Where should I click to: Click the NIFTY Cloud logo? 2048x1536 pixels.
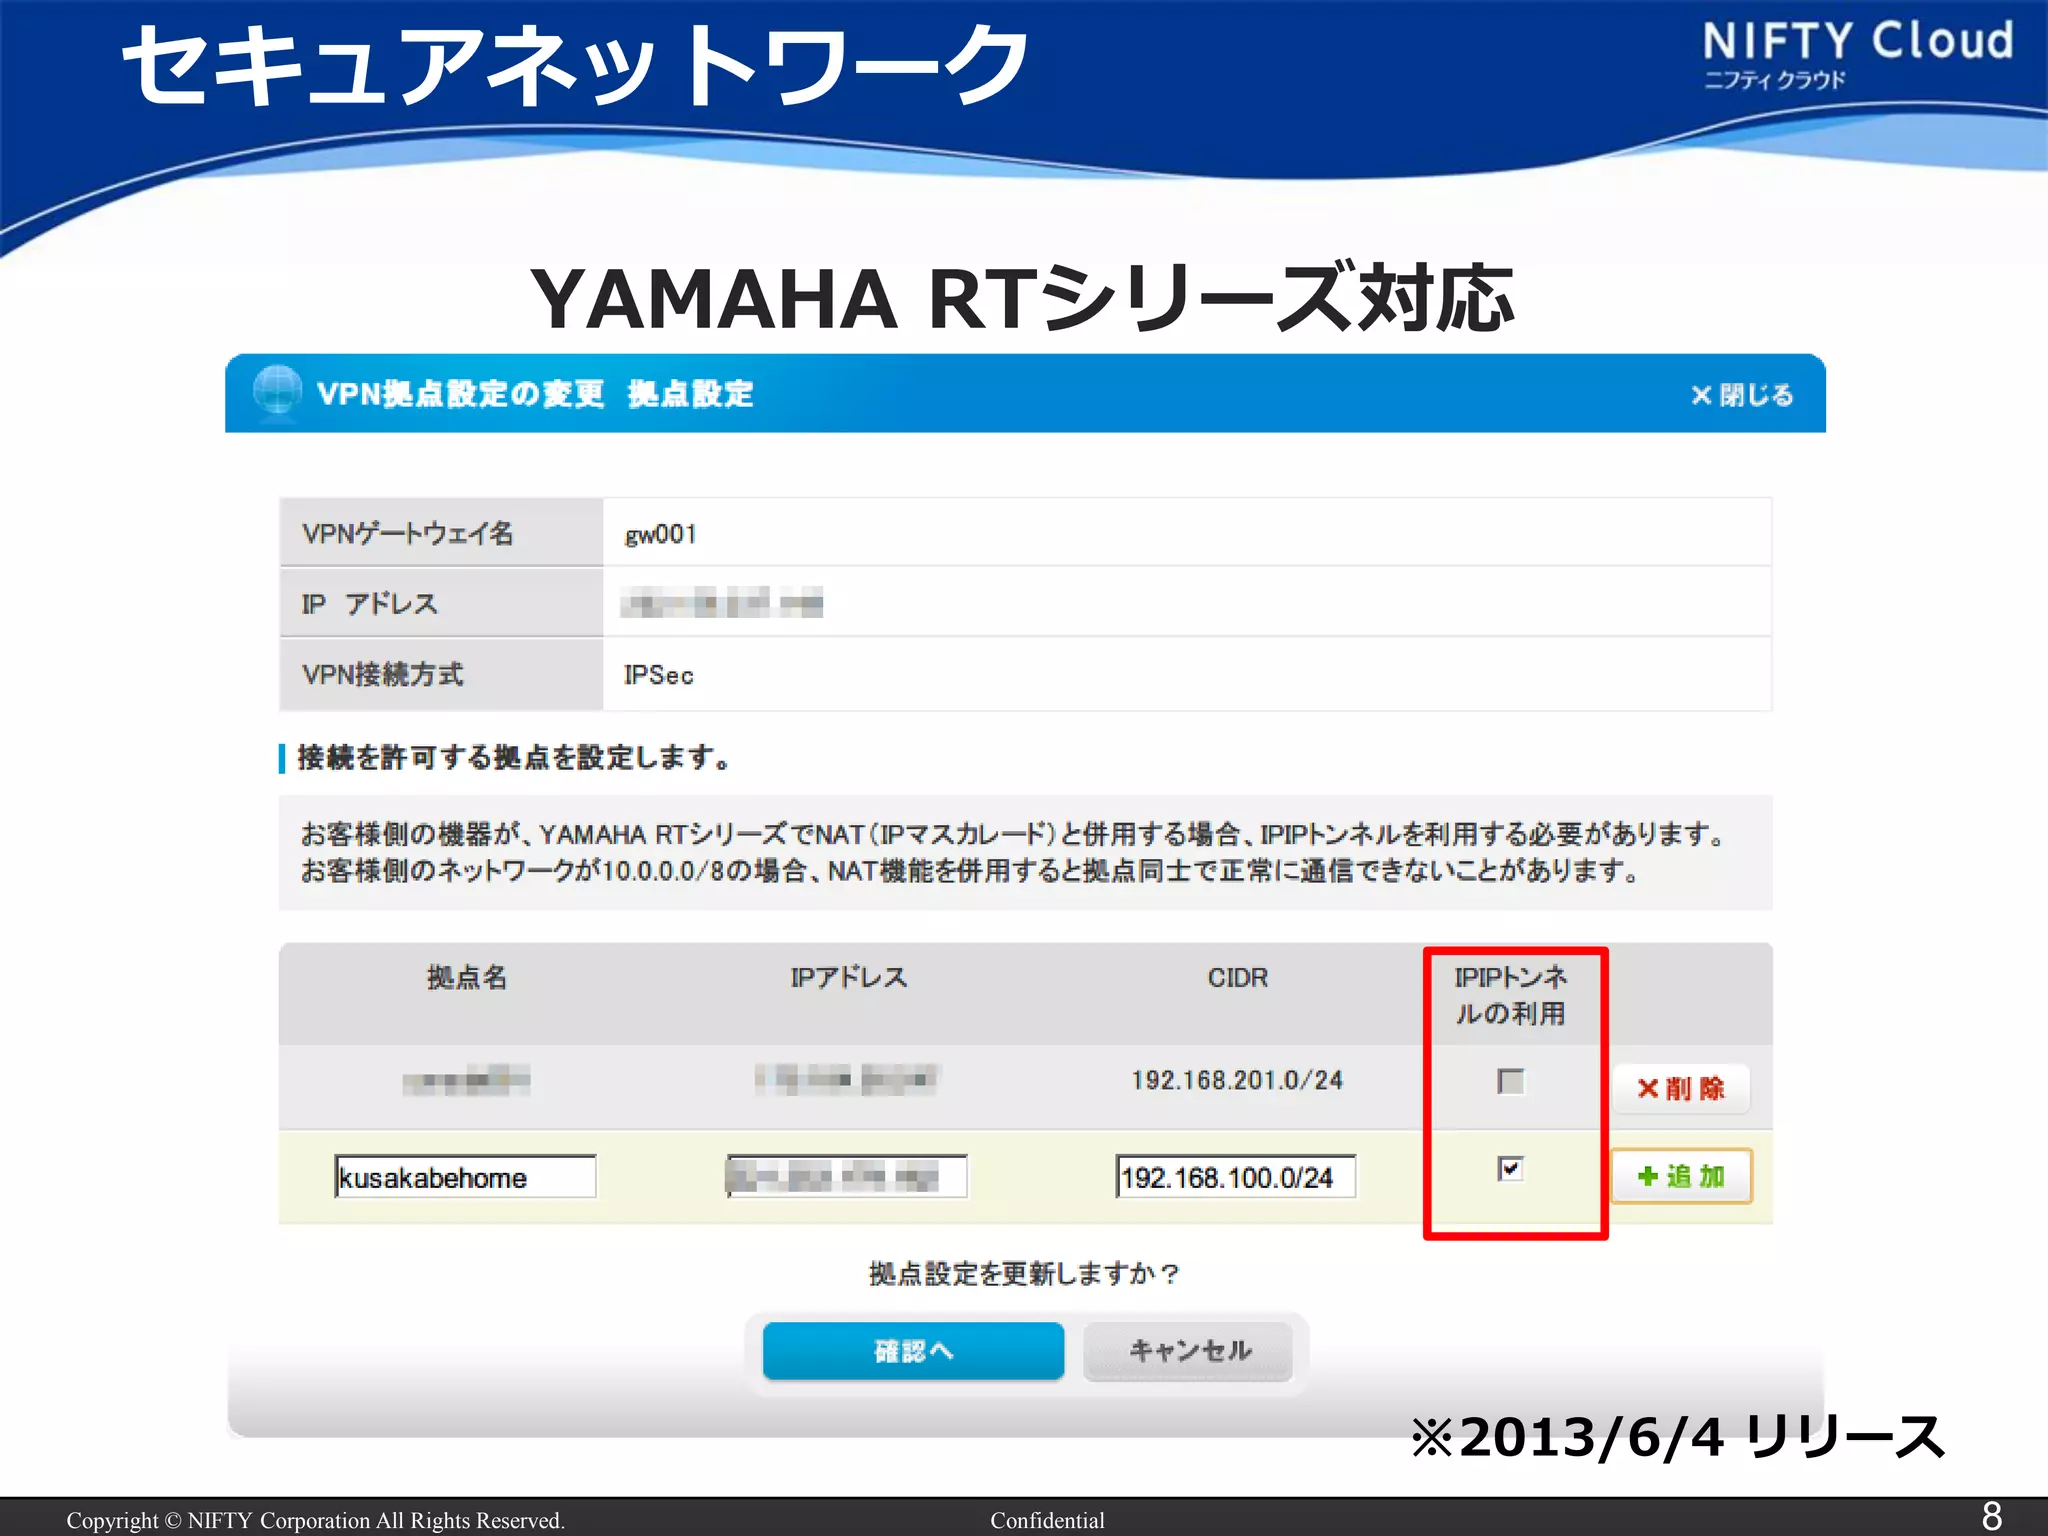click(1858, 54)
